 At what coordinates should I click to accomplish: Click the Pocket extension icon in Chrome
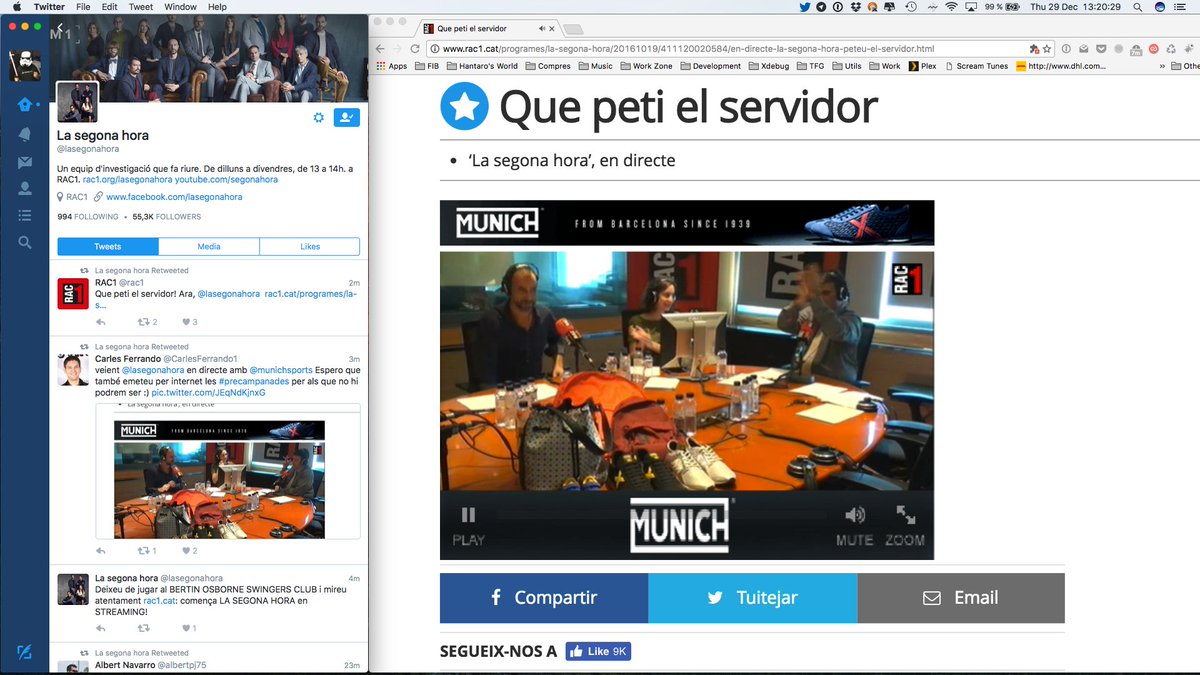point(1100,48)
